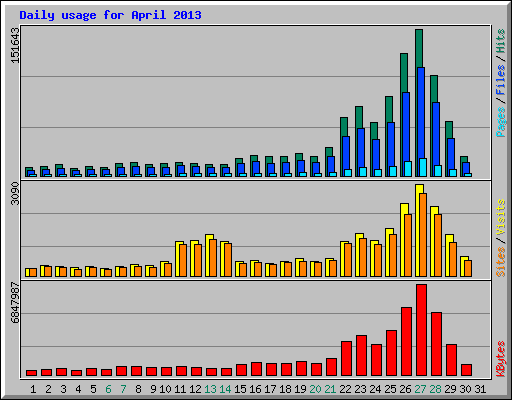Image resolution: width=512 pixels, height=400 pixels.
Task: Select day 29 on the x-axis
Action: (450, 389)
